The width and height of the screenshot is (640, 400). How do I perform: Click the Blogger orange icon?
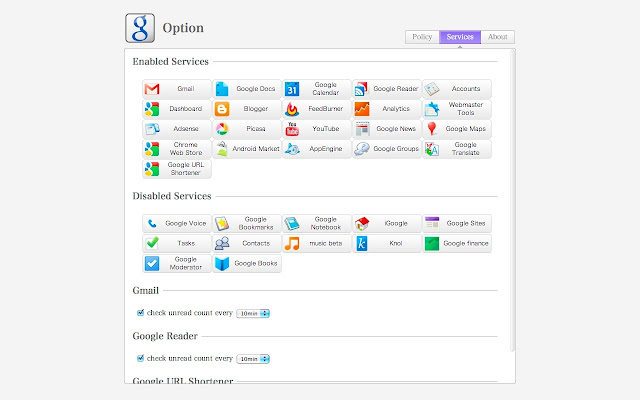coord(222,109)
